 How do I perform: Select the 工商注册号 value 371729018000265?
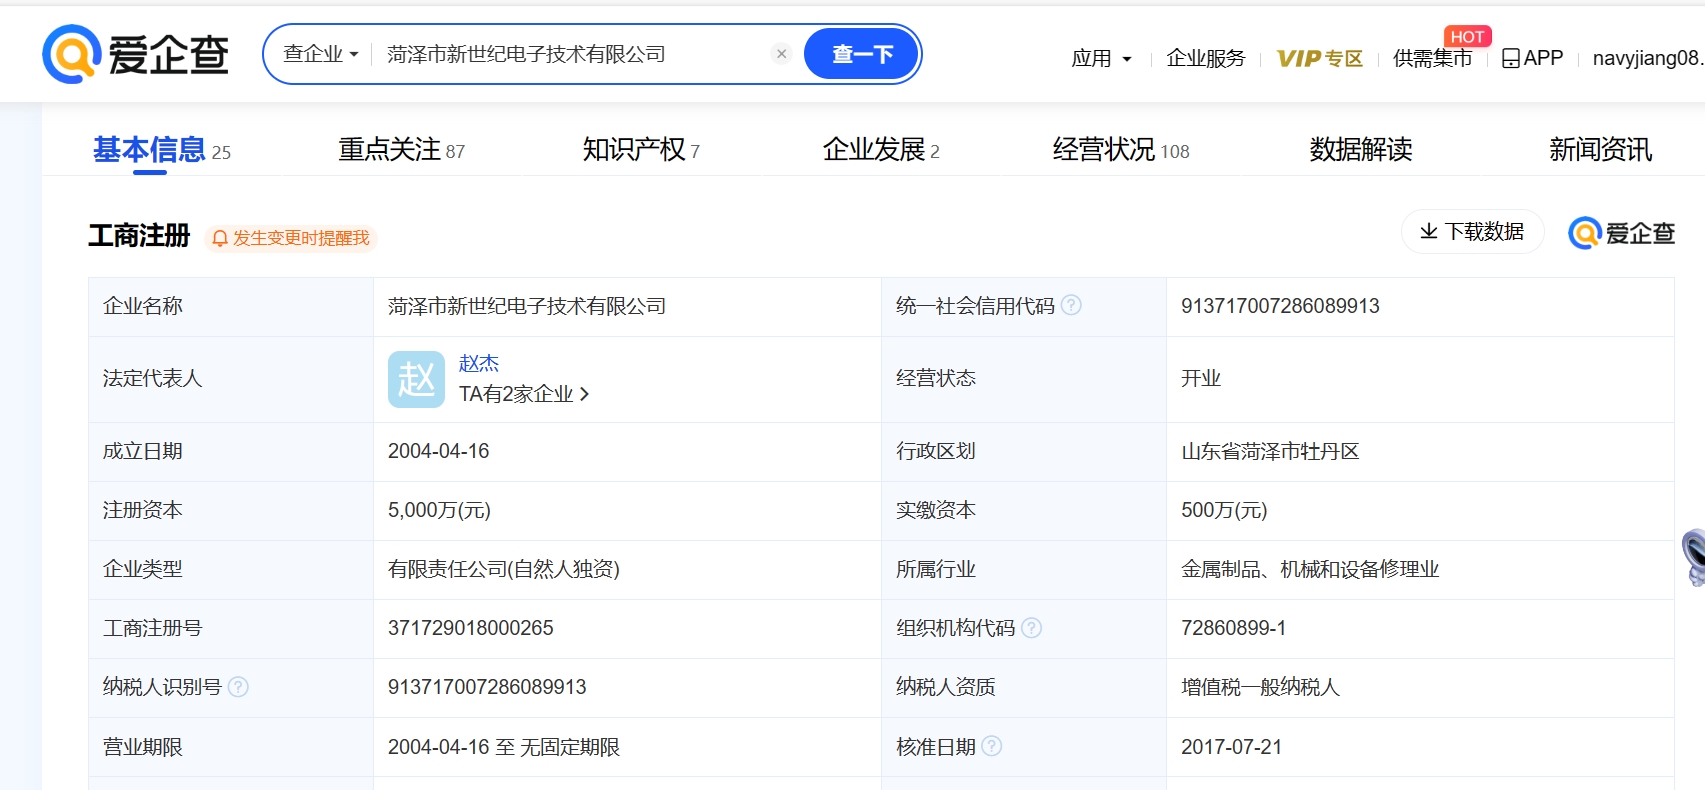[471, 628]
